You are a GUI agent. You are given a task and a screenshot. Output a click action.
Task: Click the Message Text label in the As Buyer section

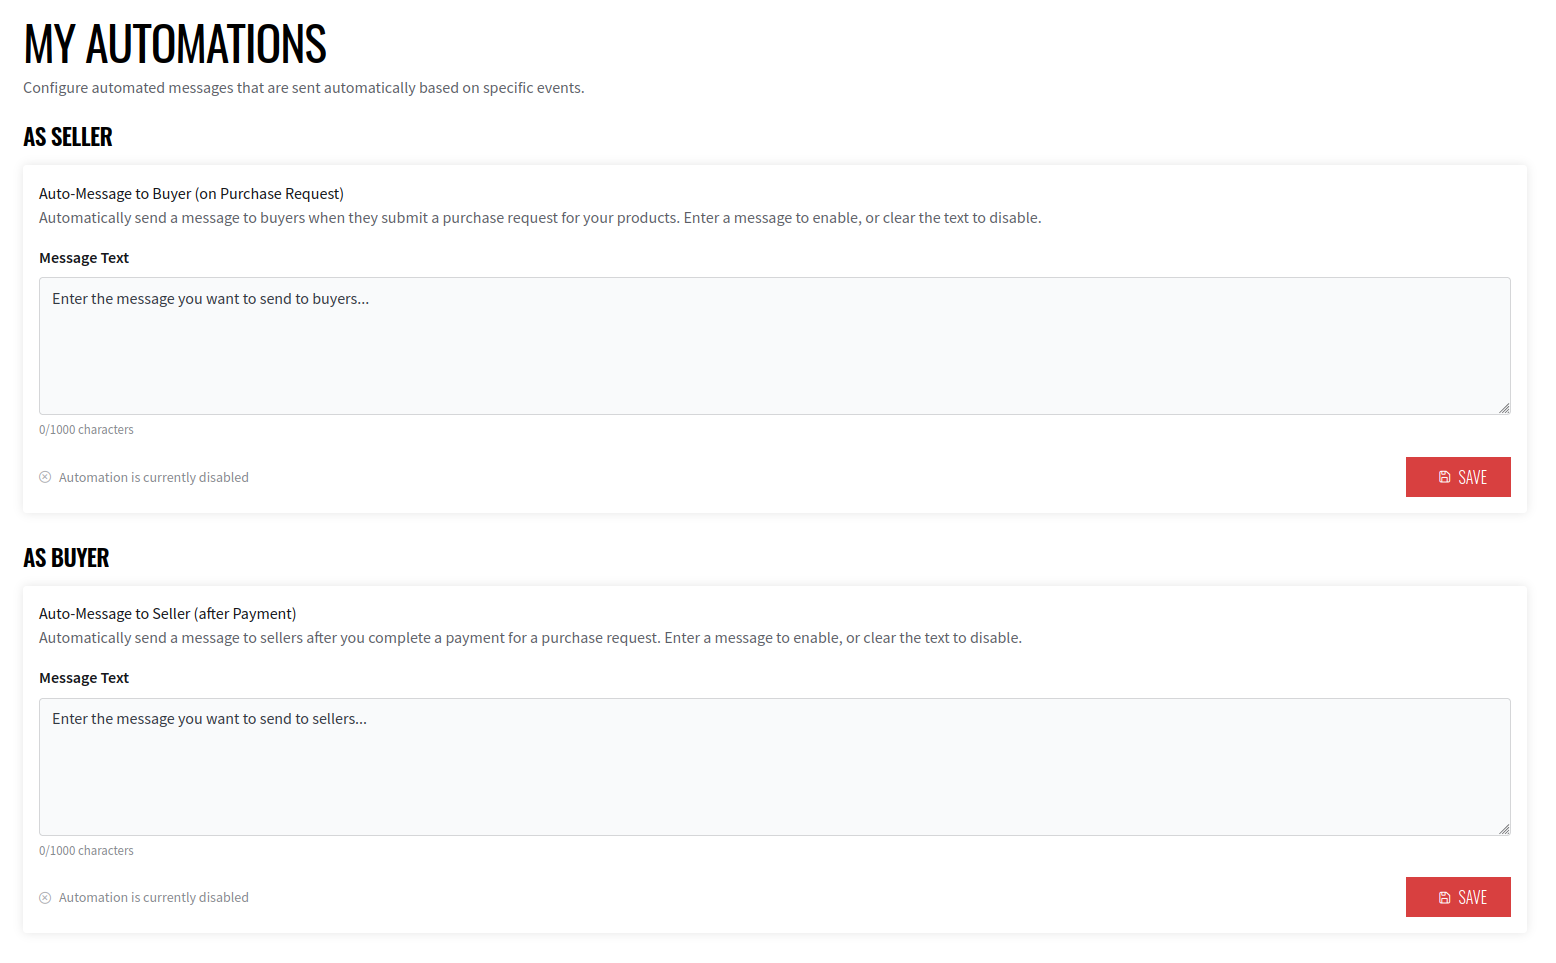[x=84, y=678]
